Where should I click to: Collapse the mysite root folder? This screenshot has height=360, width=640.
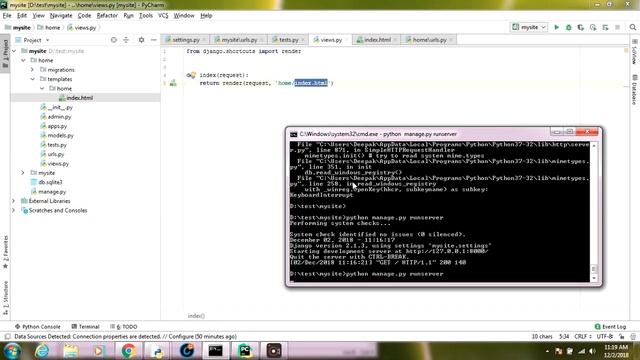point(15,51)
